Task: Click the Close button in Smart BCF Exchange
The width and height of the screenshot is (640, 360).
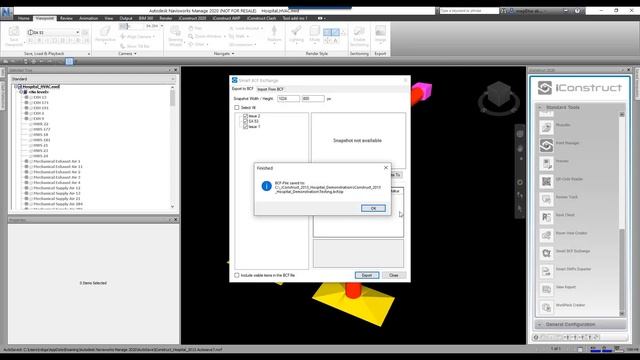Action: point(393,275)
